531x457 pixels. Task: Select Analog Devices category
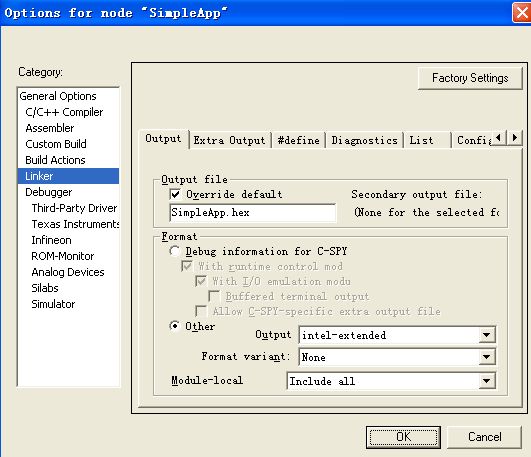click(x=68, y=272)
